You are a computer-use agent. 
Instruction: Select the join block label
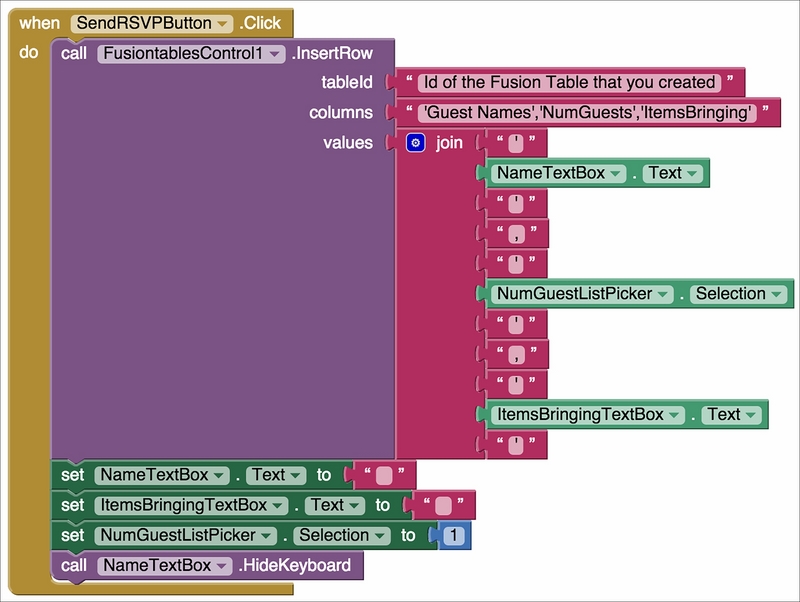click(x=450, y=143)
